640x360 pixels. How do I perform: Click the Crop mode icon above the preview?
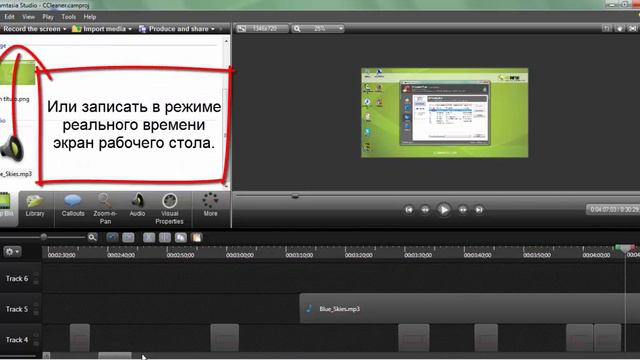pos(607,29)
